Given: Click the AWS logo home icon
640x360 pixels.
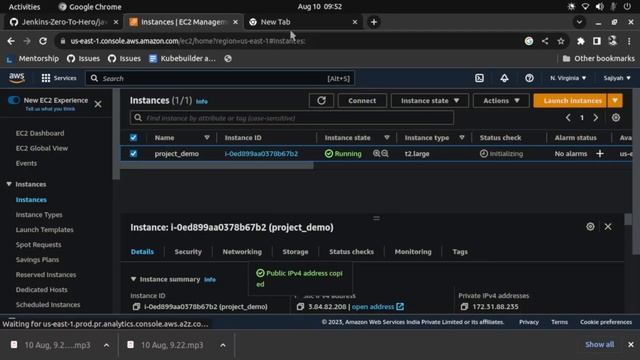Looking at the screenshot, I should pos(17,78).
